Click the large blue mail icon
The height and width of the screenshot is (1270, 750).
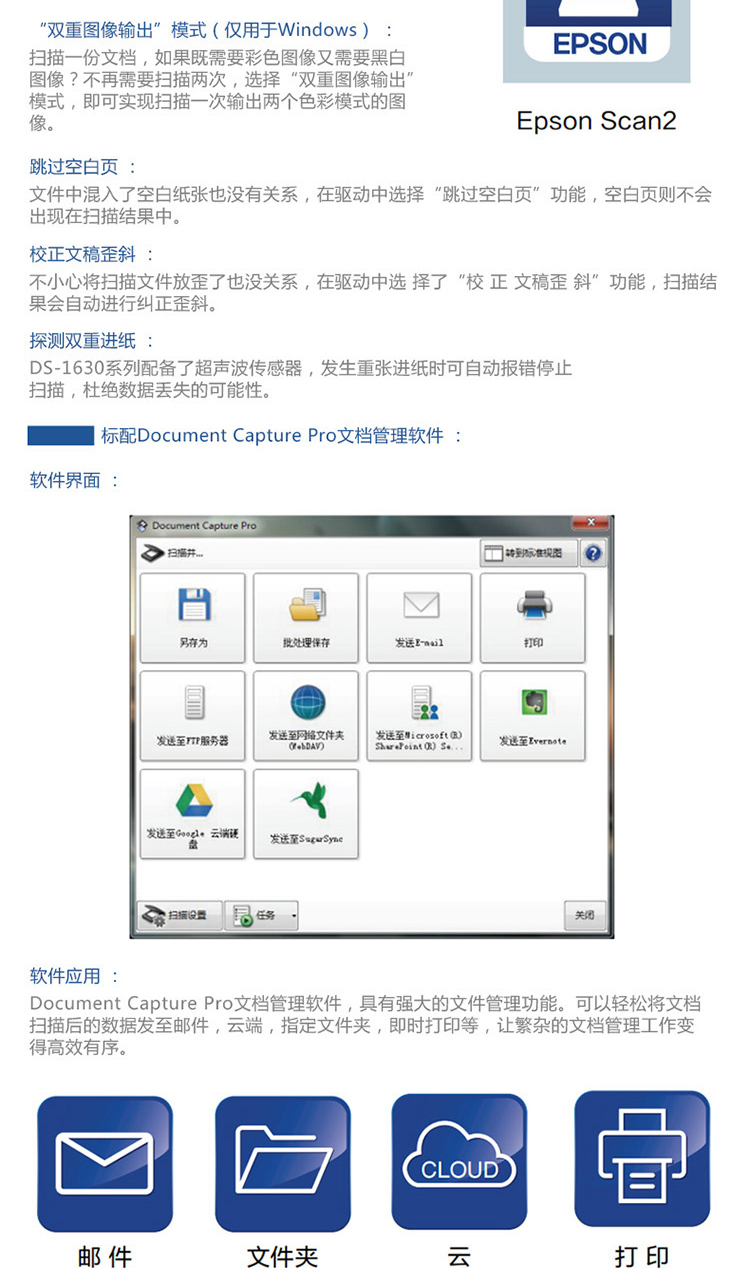click(105, 1162)
